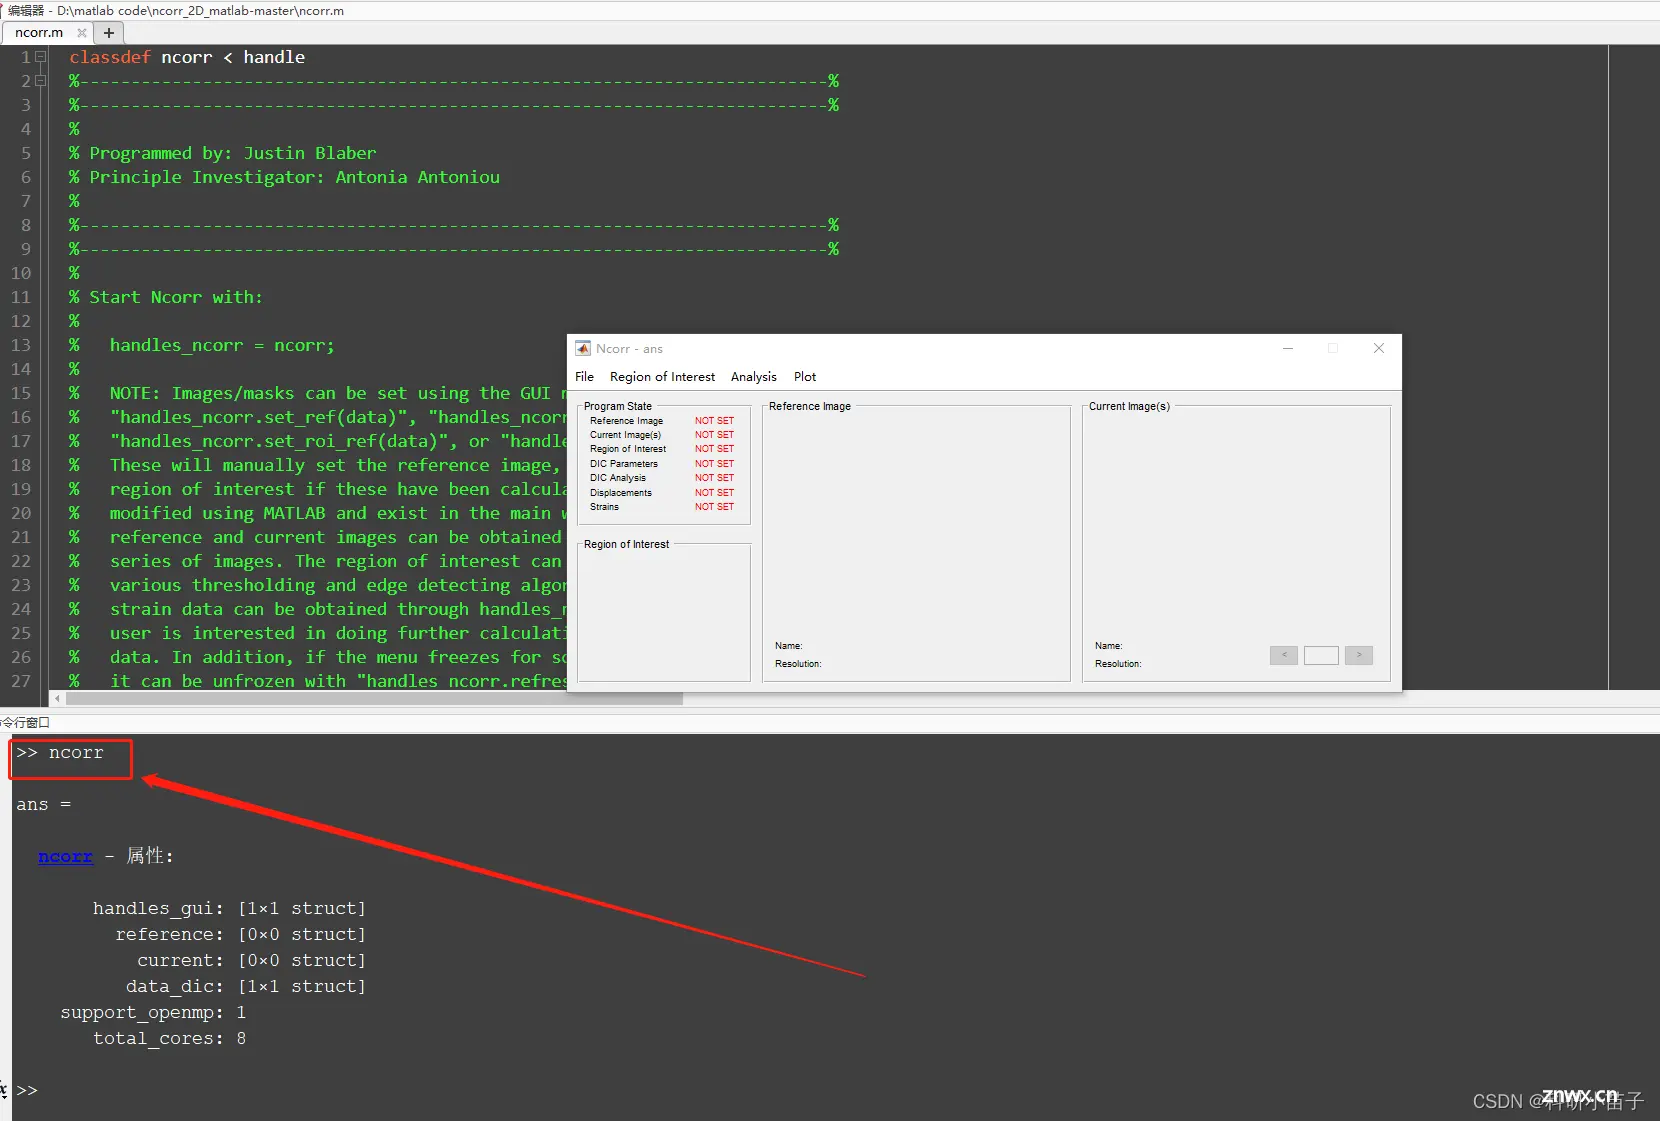The width and height of the screenshot is (1660, 1121).
Task: Close the Ncorr window
Action: [x=1379, y=348]
